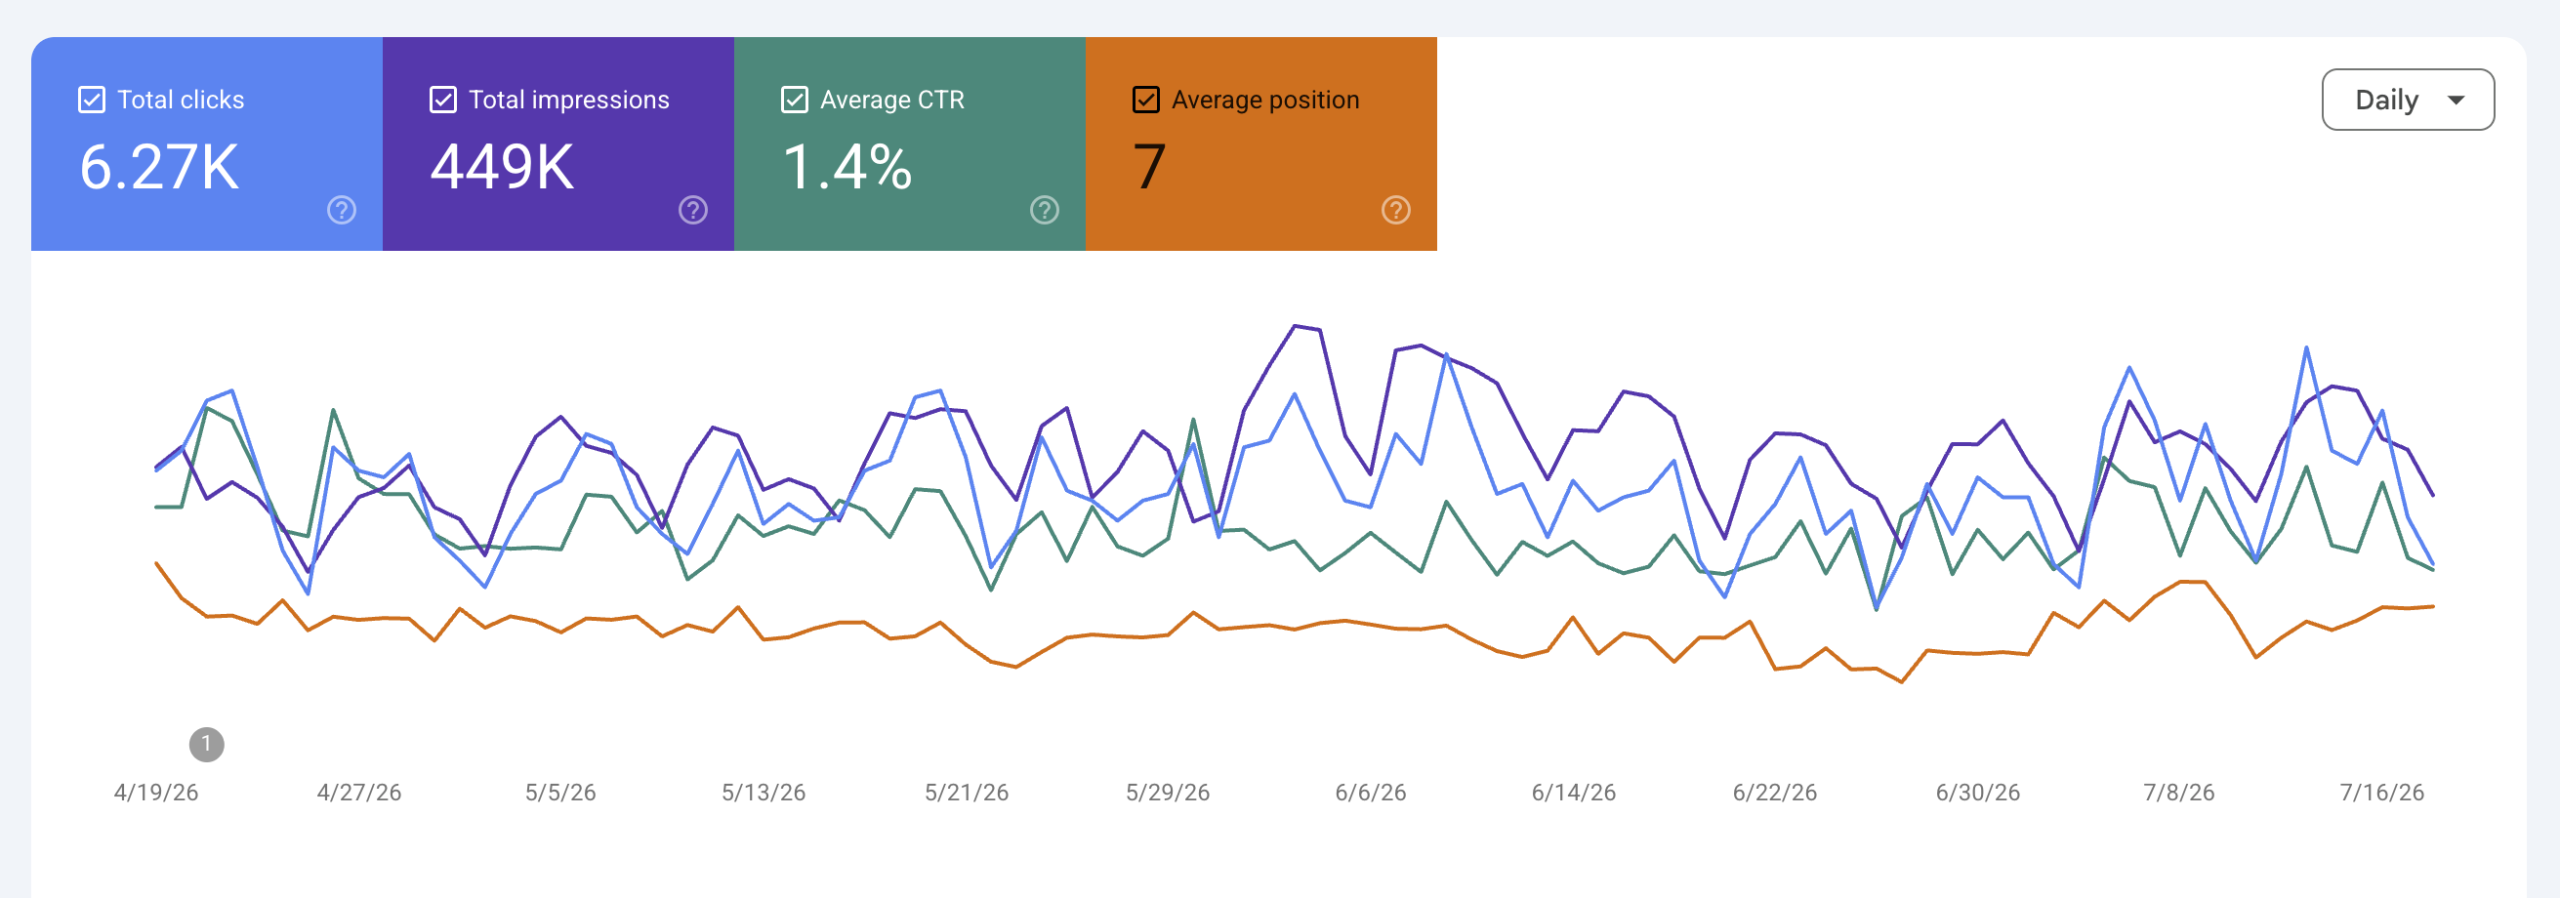Select the purple Total impressions card
2560x898 pixels.
[558, 144]
